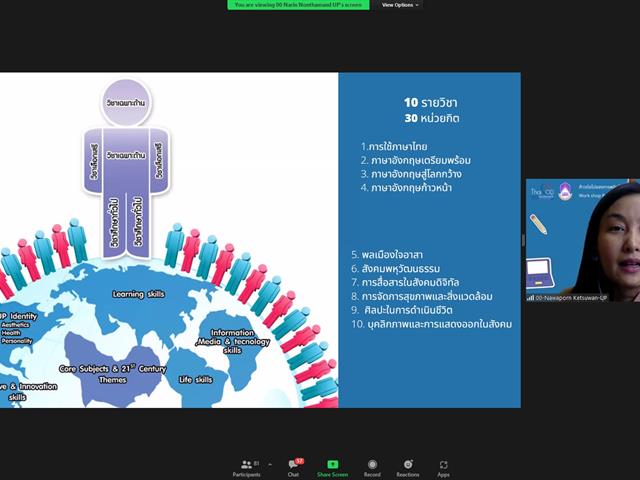Click the green 'You are viewing' screen banner
Screen dimensions: 640x480
pos(298,5)
